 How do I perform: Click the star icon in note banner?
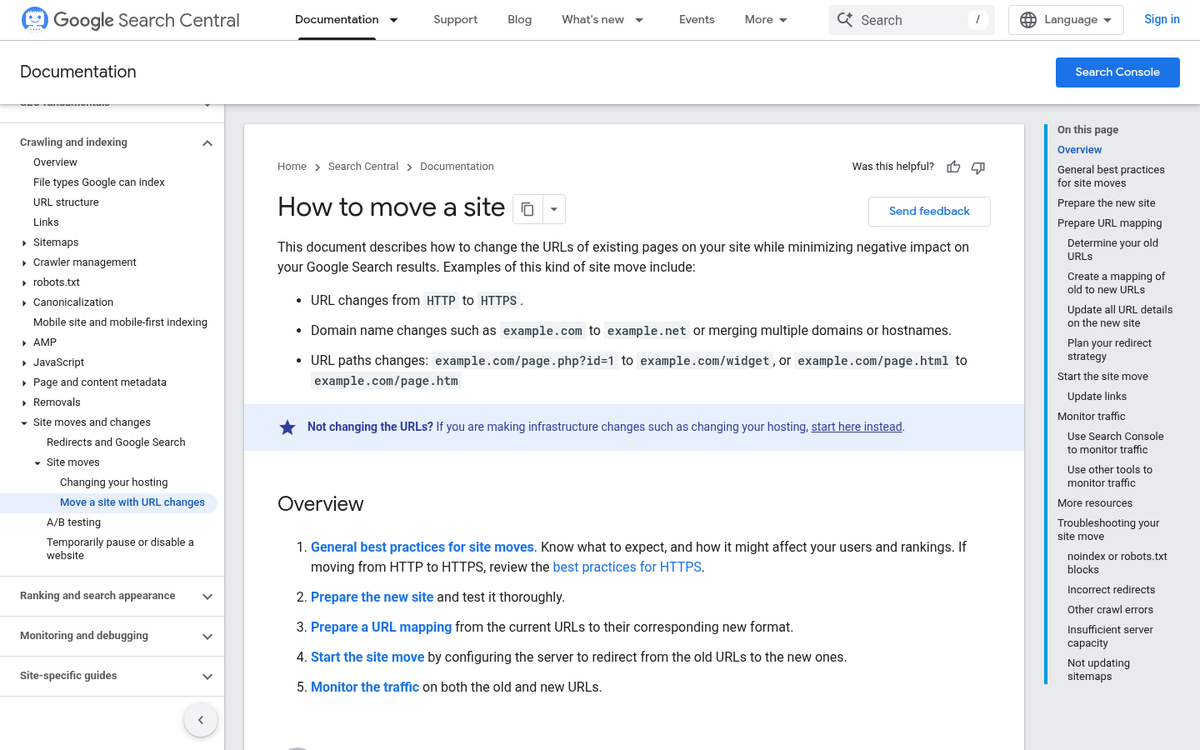tap(287, 427)
